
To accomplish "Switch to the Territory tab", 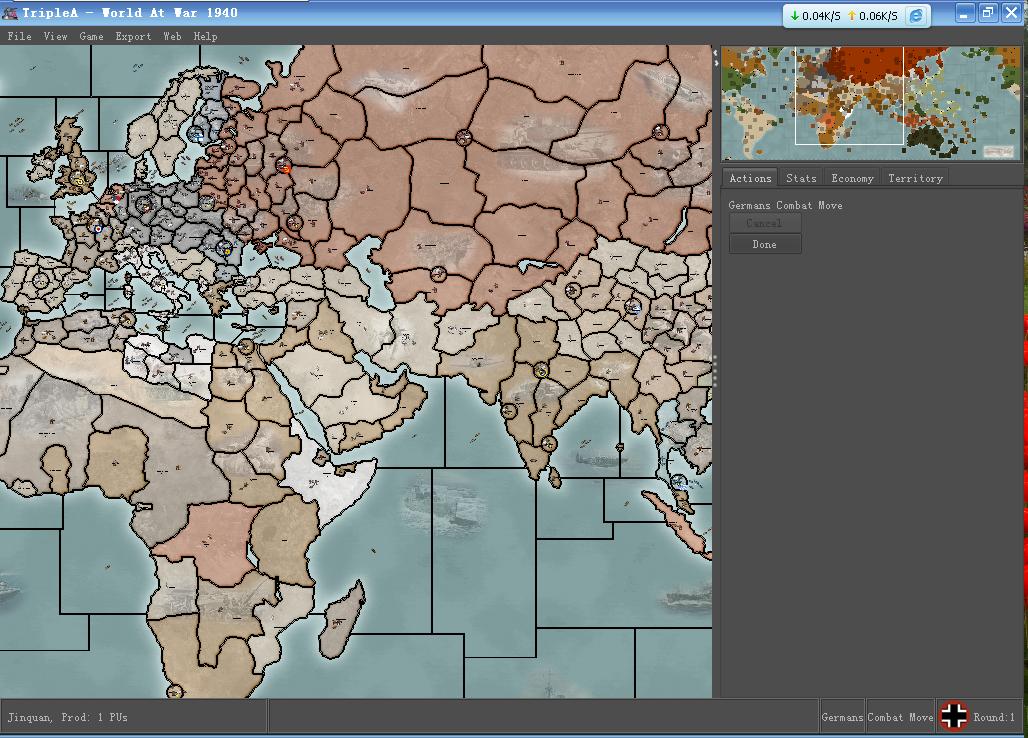I will pos(915,178).
